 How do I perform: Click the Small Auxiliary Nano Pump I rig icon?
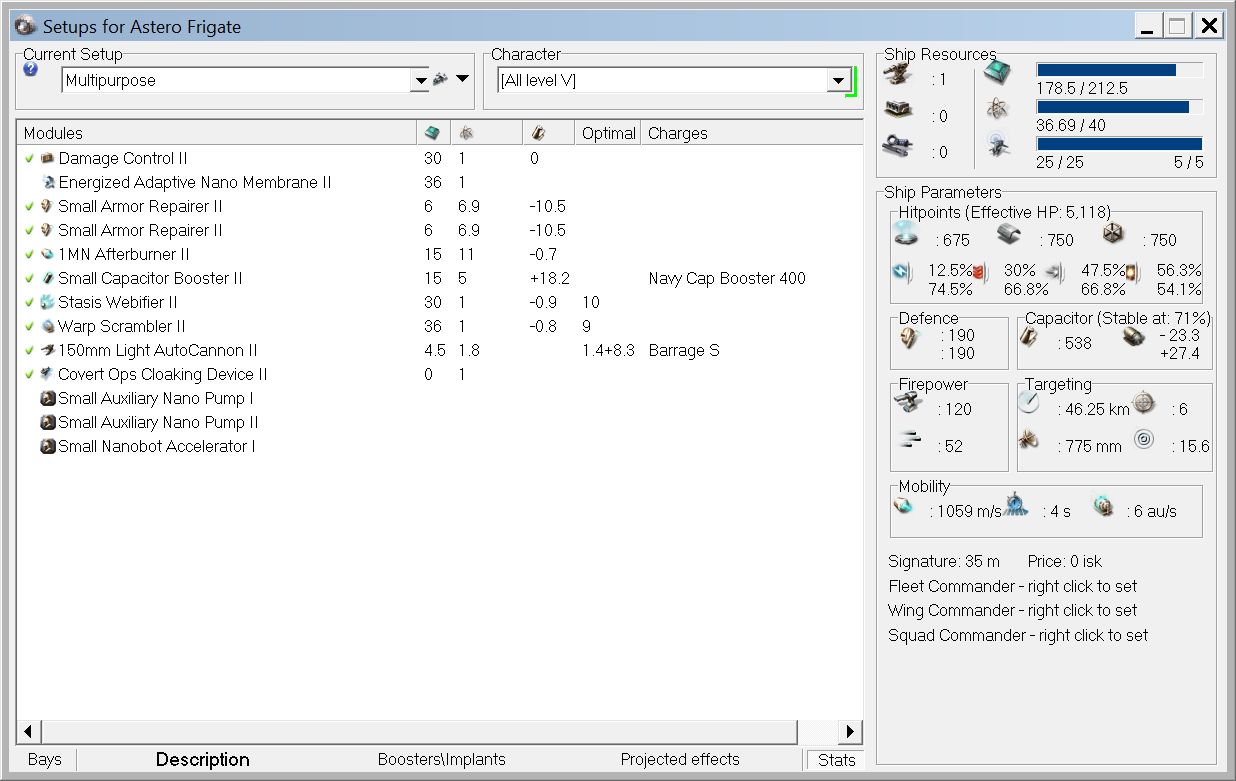click(x=47, y=398)
